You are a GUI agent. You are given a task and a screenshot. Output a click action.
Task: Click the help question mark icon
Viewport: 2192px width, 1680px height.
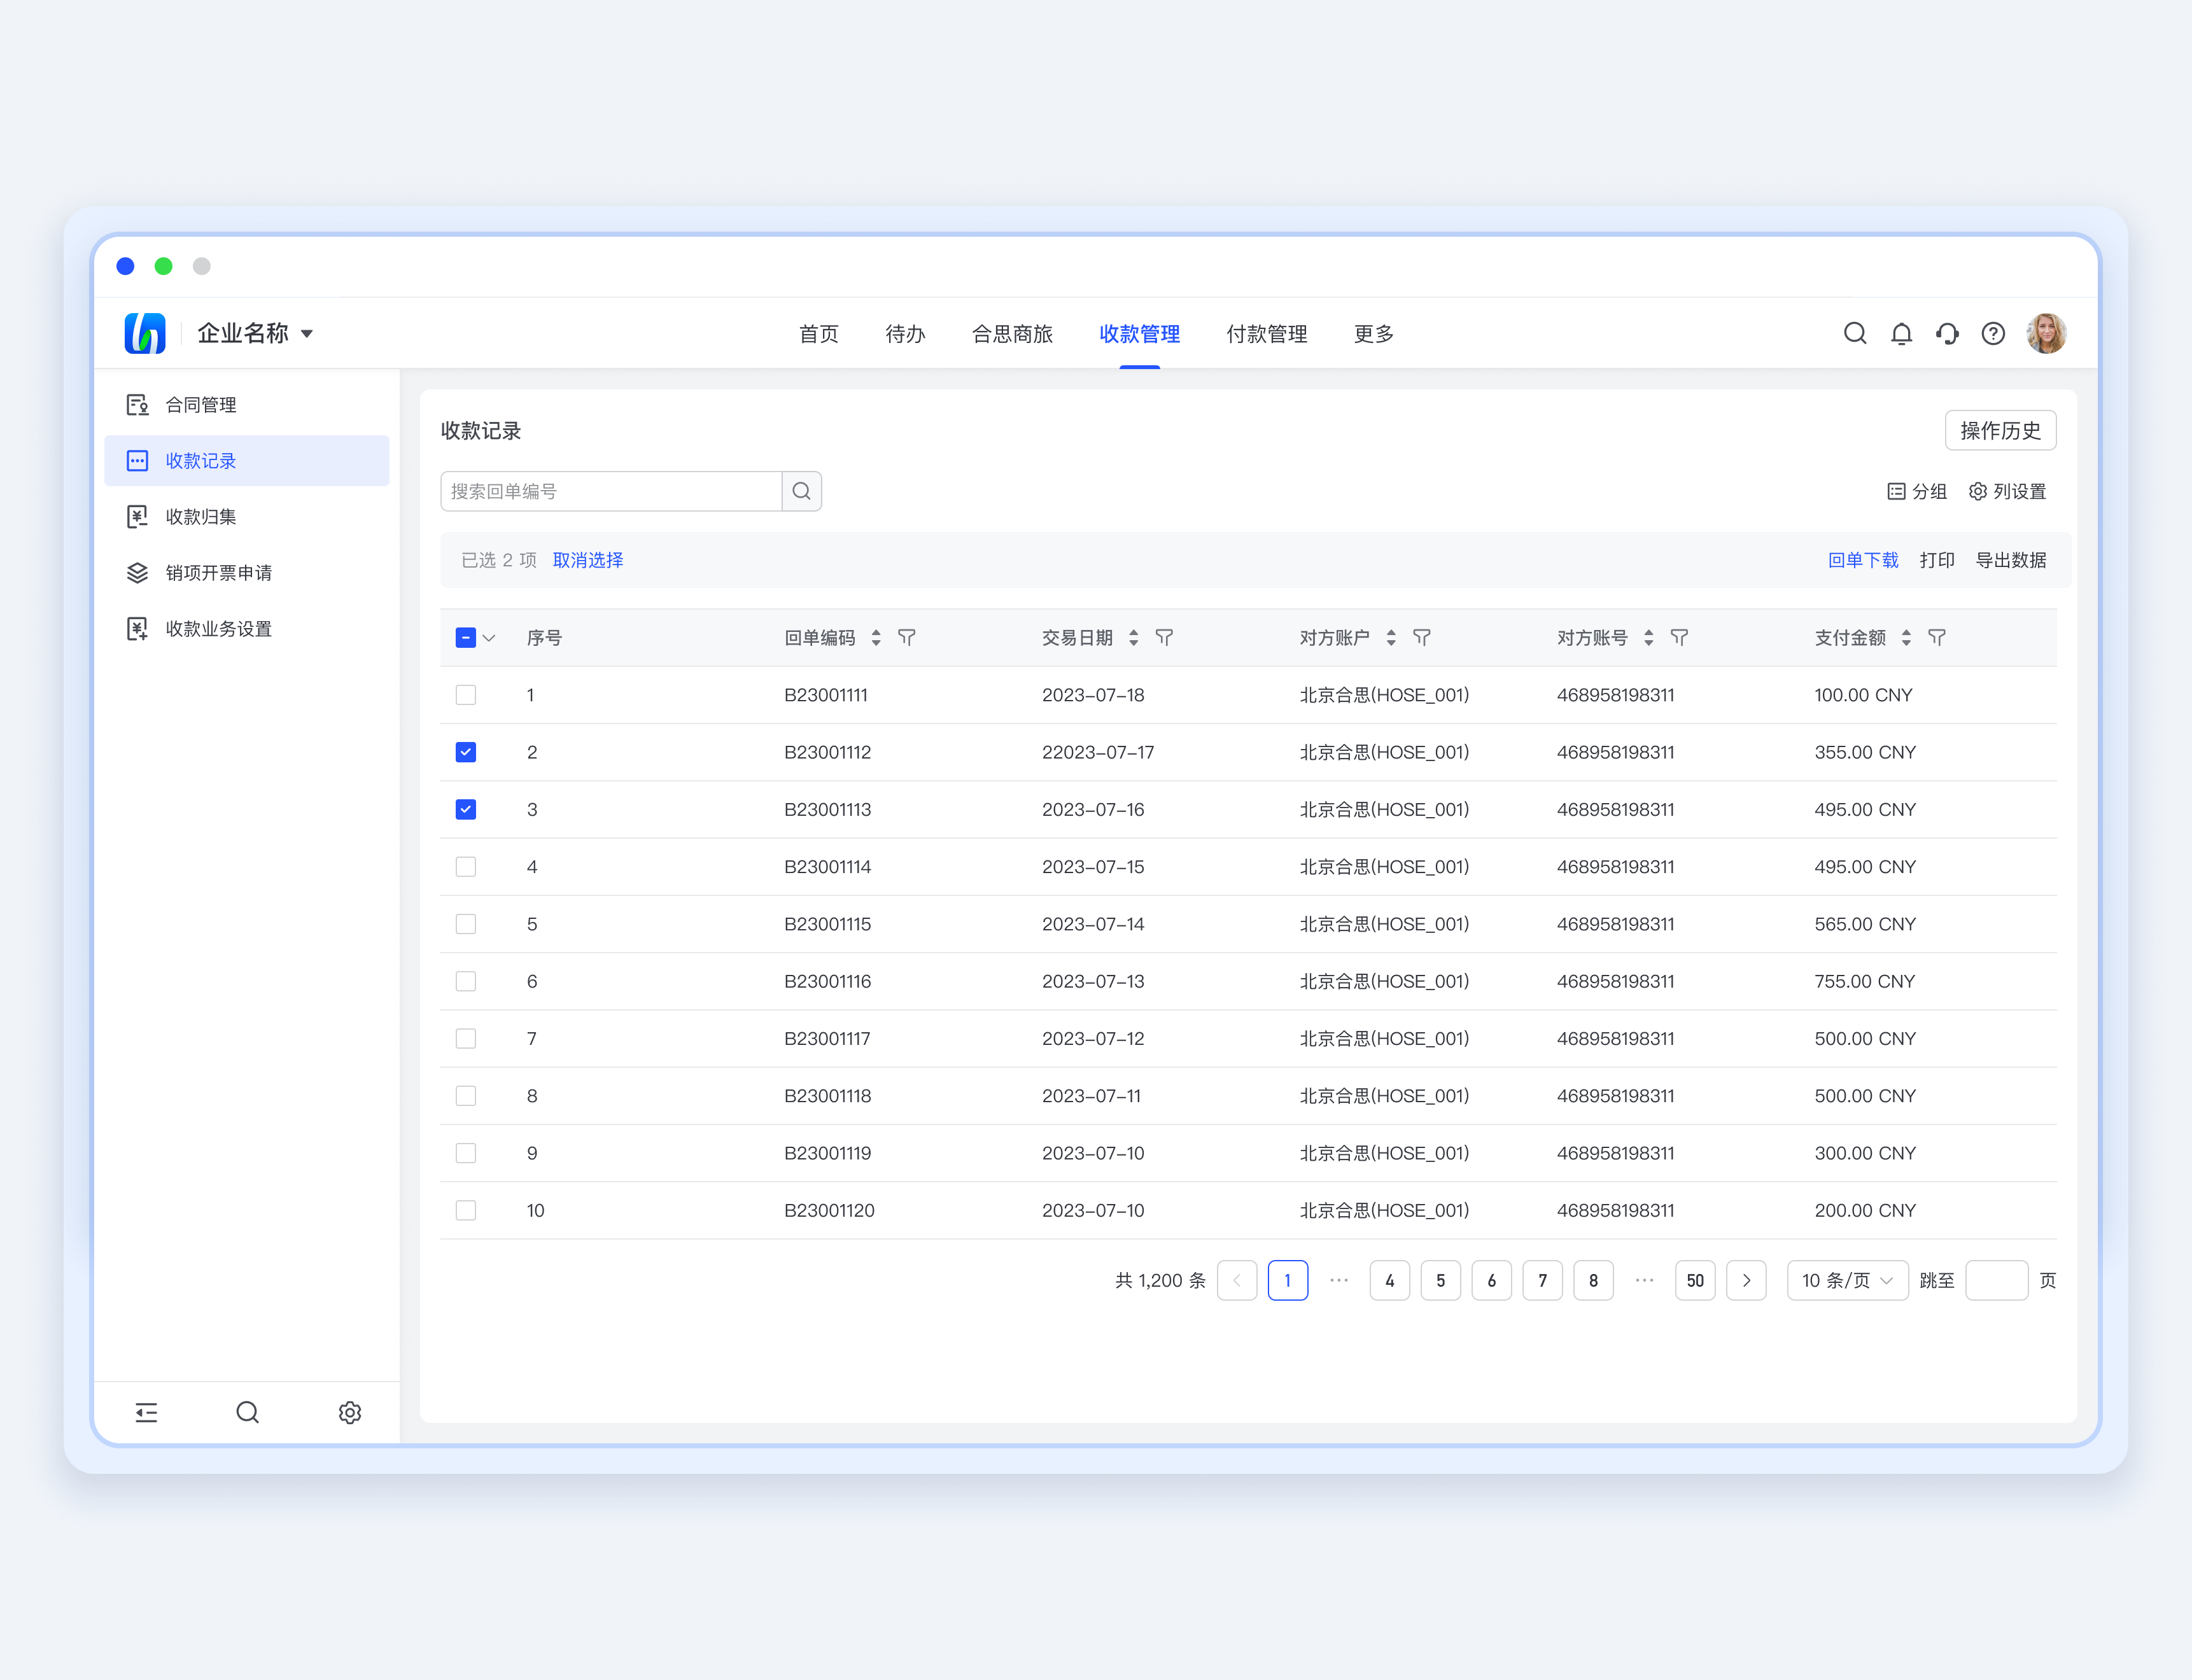(x=1993, y=334)
